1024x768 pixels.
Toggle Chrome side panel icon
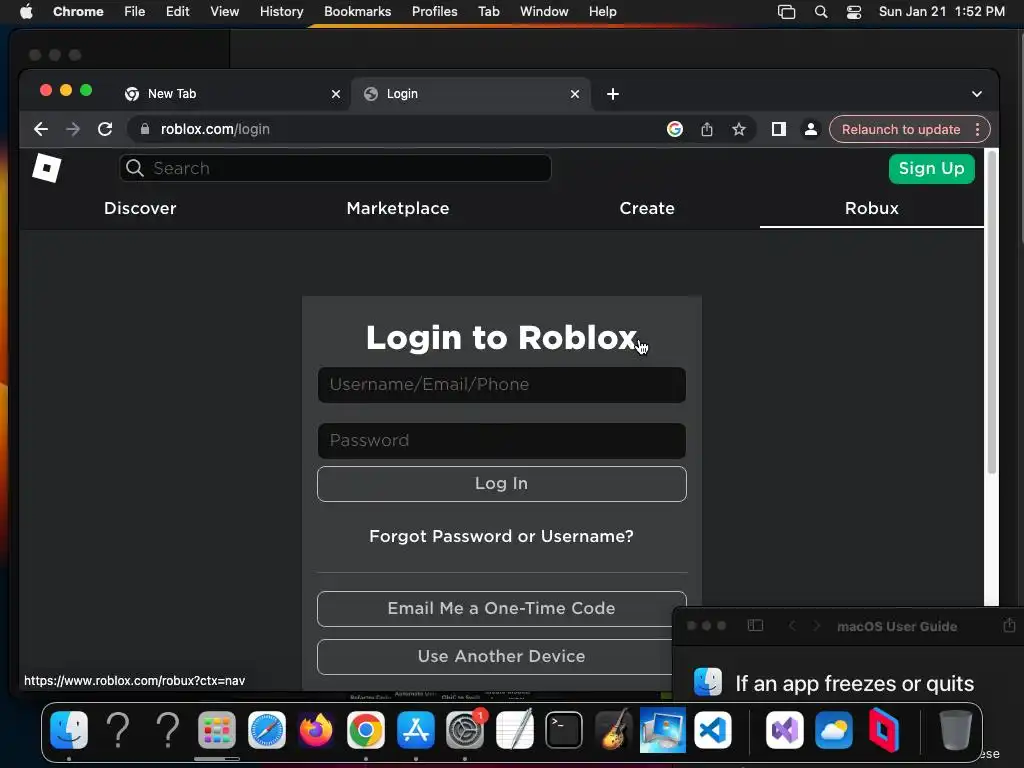tap(778, 129)
